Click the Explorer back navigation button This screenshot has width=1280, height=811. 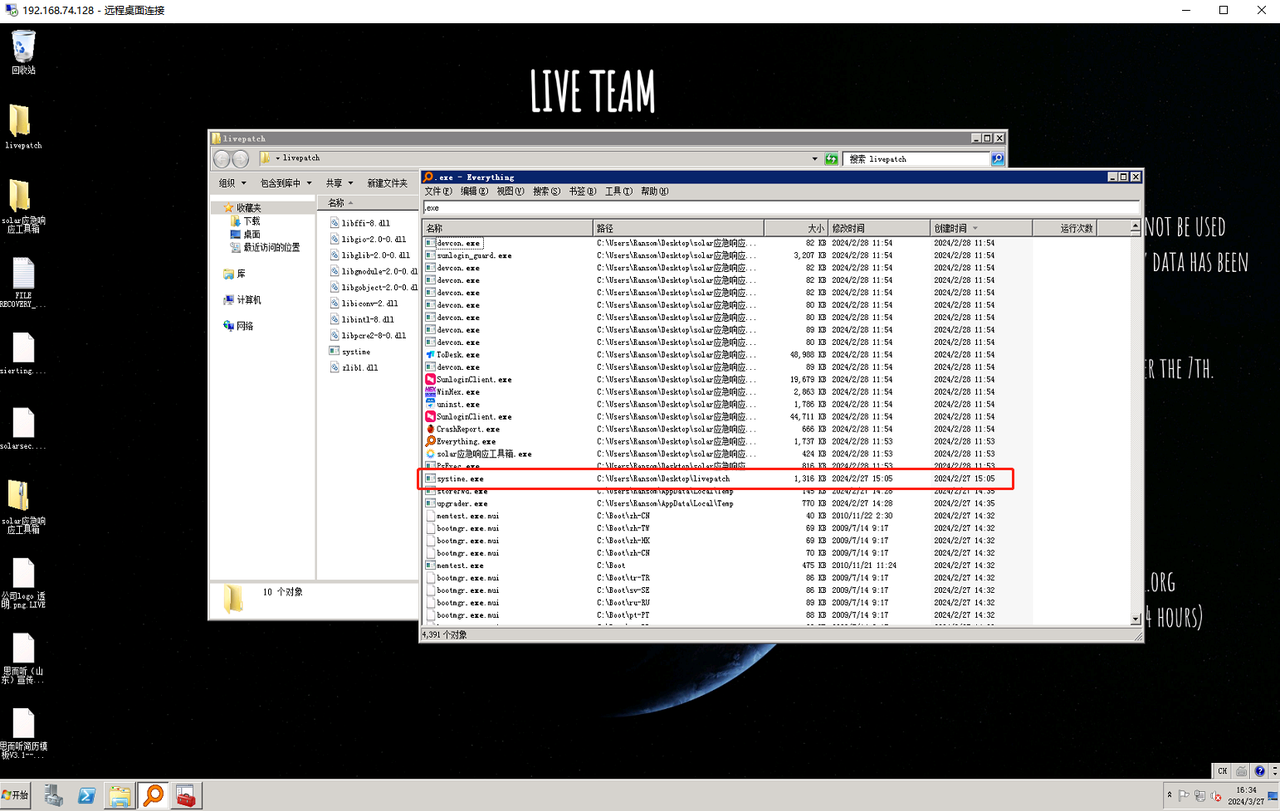tap(222, 159)
